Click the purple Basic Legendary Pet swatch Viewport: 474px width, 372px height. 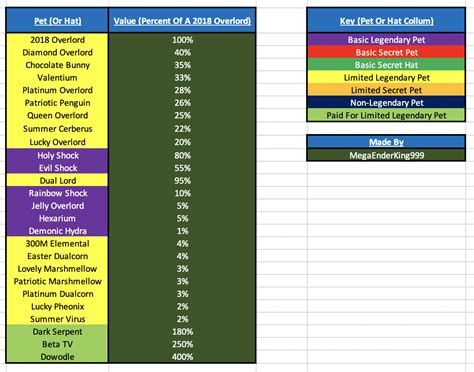(x=386, y=40)
